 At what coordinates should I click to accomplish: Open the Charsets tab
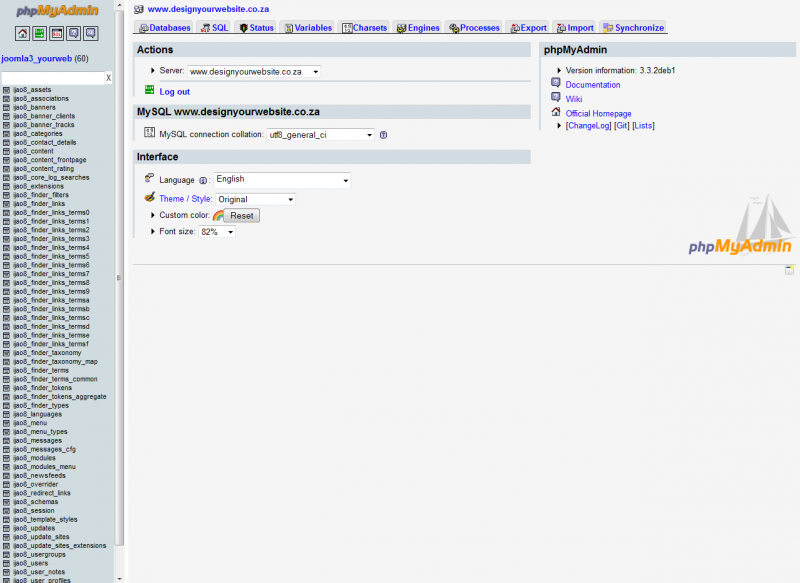pos(364,28)
